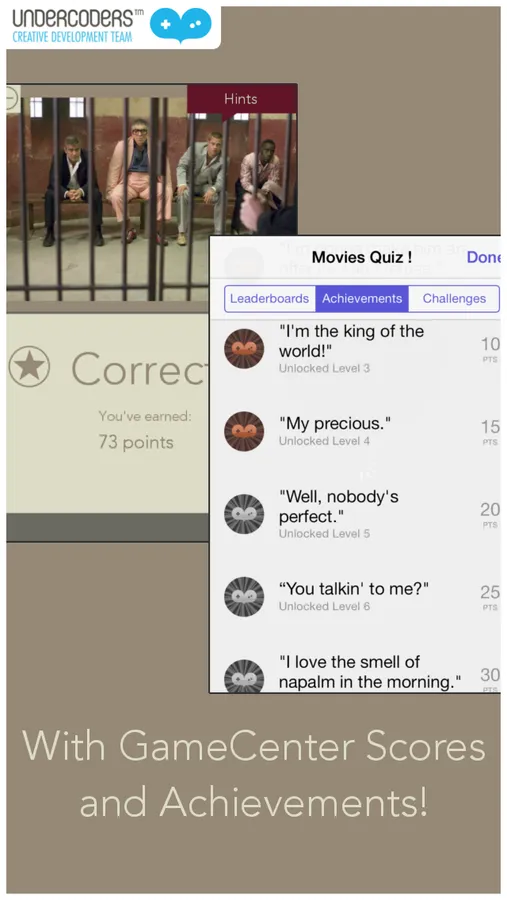Click the Undercoders blue gamepad logo
This screenshot has width=507, height=900.
181,25
